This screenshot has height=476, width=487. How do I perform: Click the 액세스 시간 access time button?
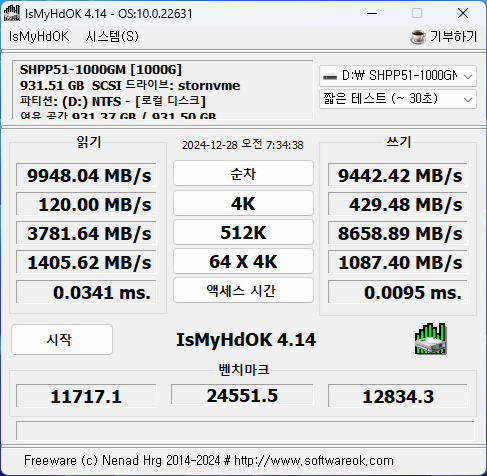(x=243, y=290)
